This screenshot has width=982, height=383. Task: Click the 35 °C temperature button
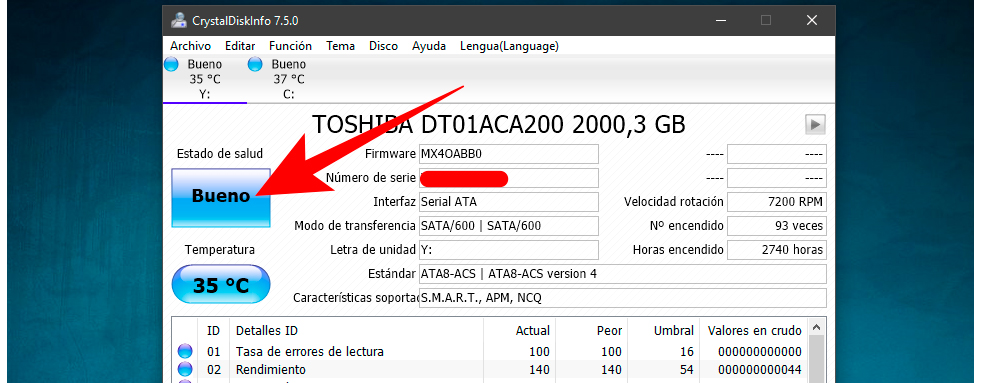[220, 285]
